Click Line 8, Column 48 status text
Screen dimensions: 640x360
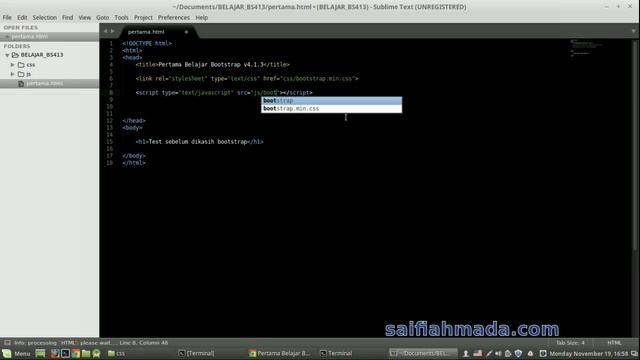[144, 343]
